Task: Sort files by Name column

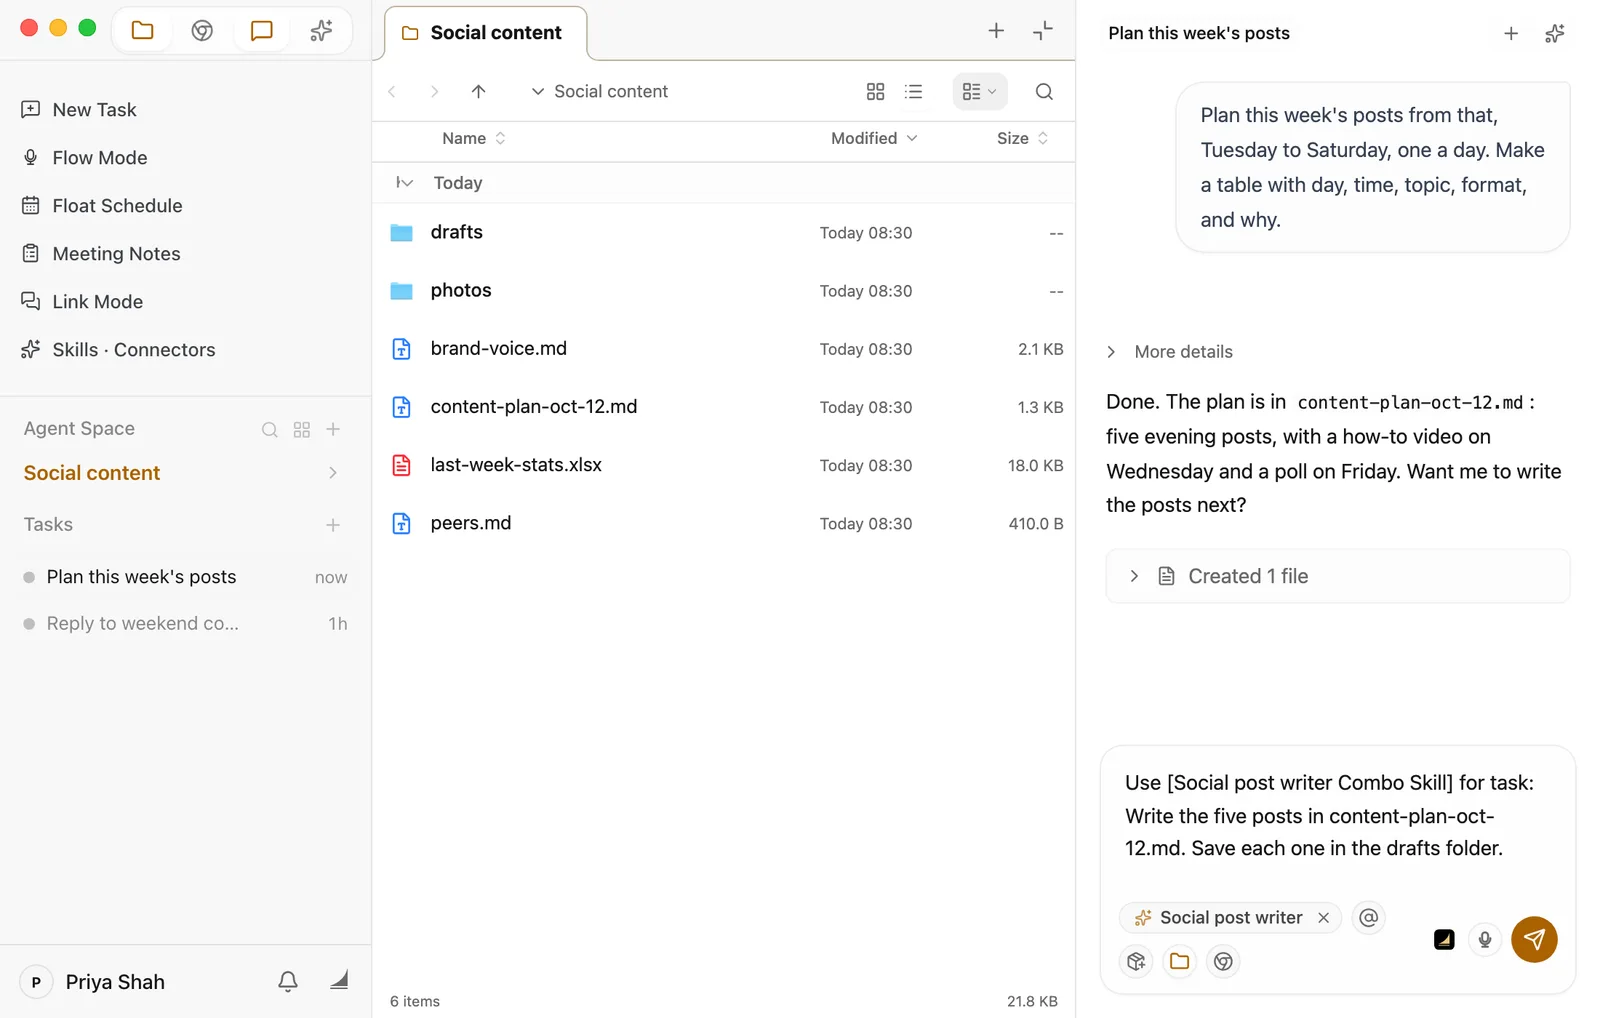Action: (x=474, y=139)
